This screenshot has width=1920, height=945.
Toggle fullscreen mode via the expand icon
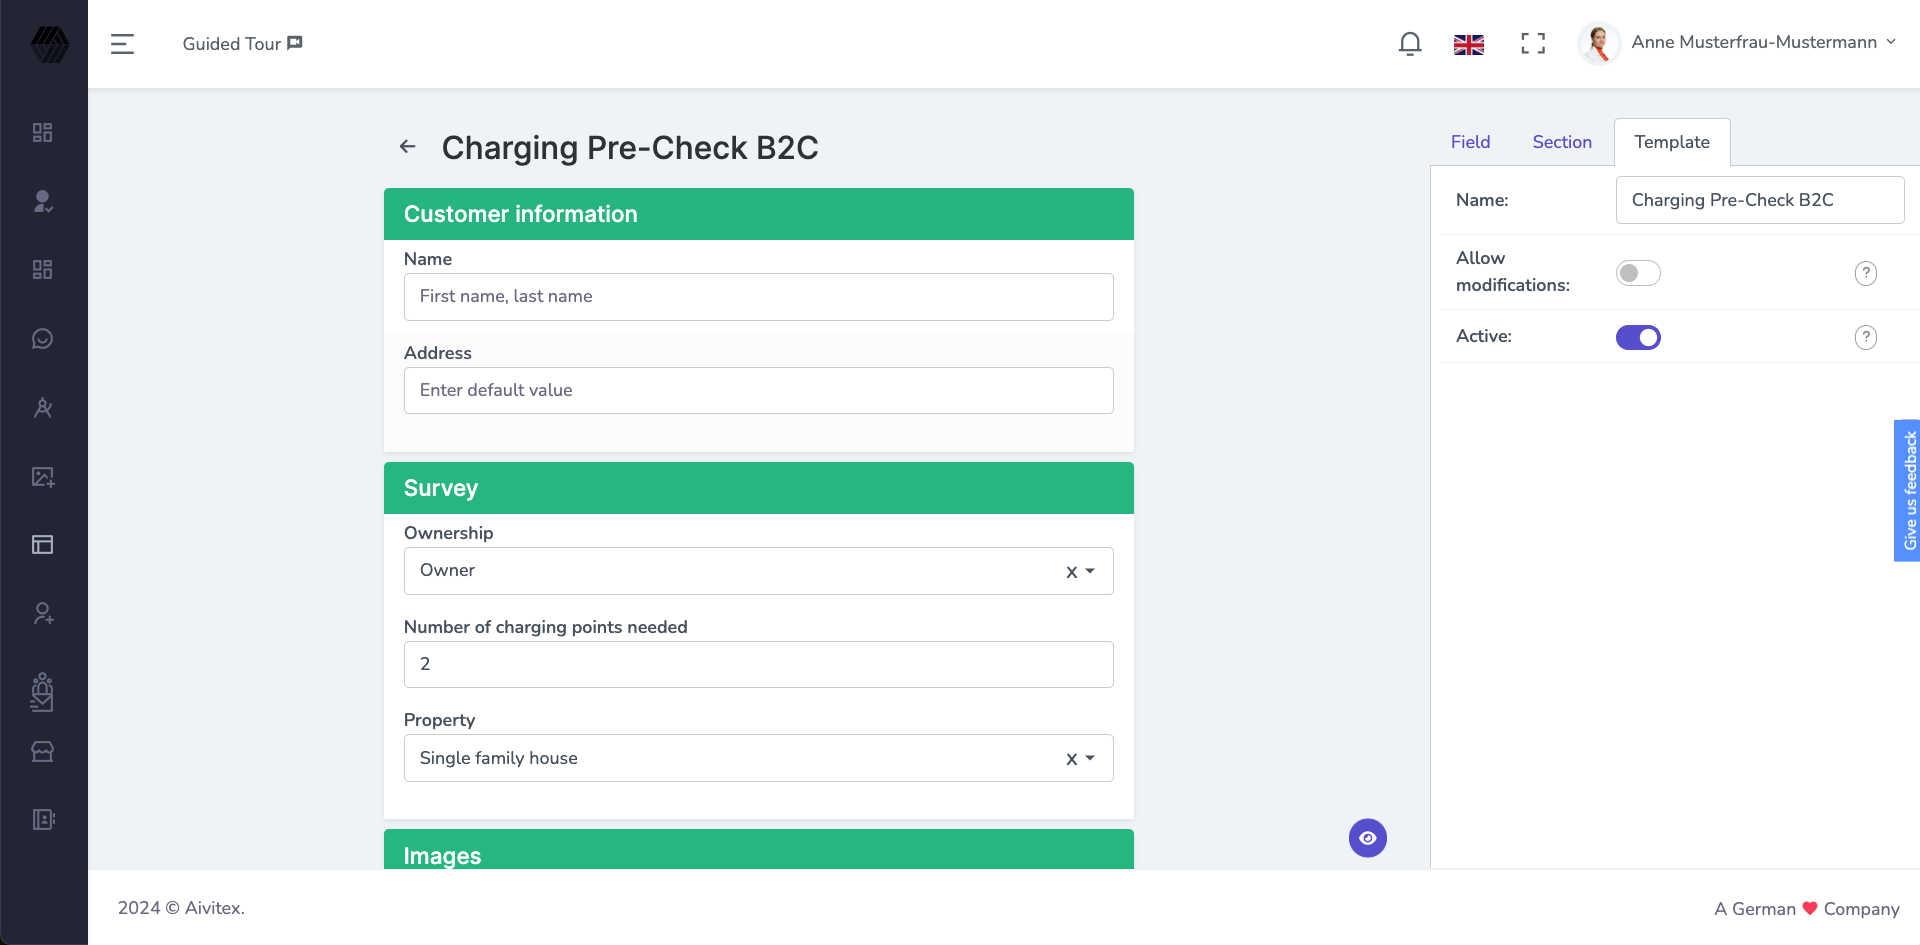[1533, 43]
